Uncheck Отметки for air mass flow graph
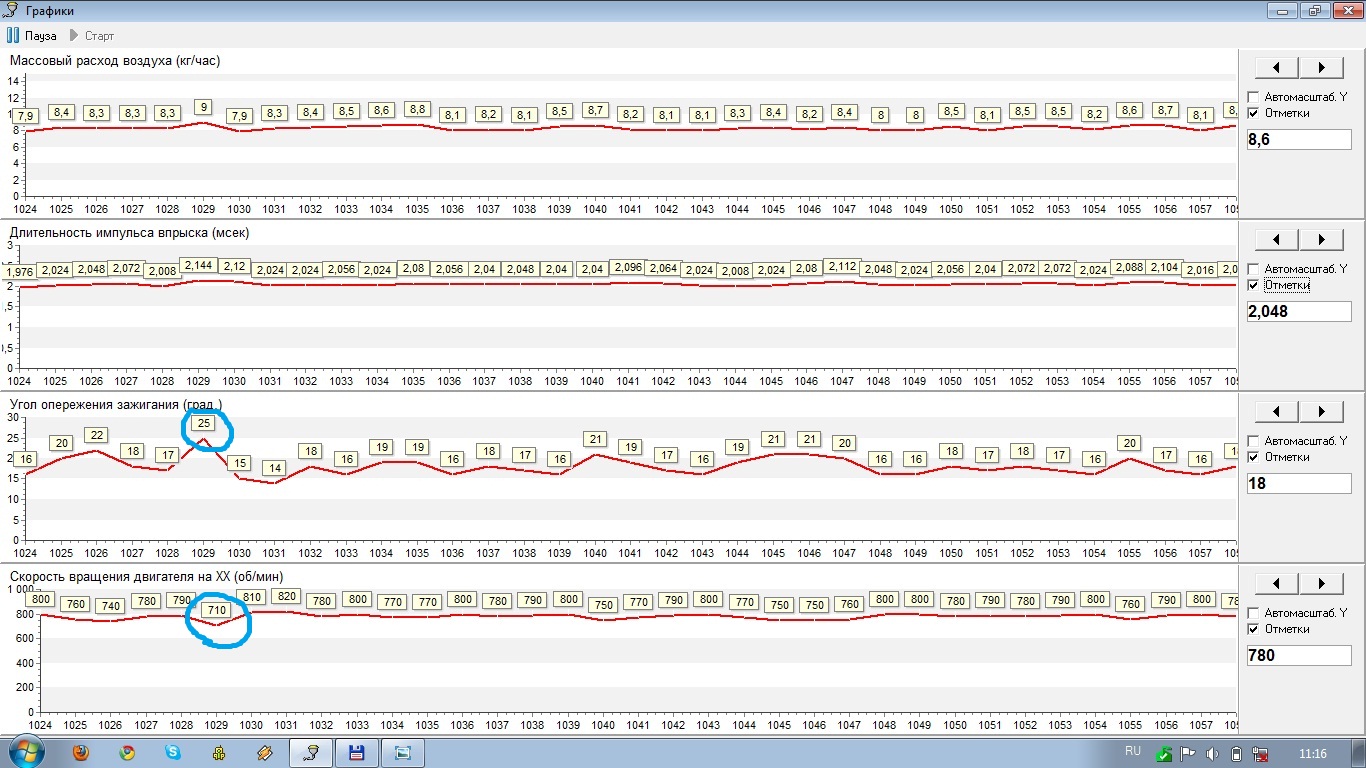Viewport: 1366px width, 768px height. (x=1253, y=113)
